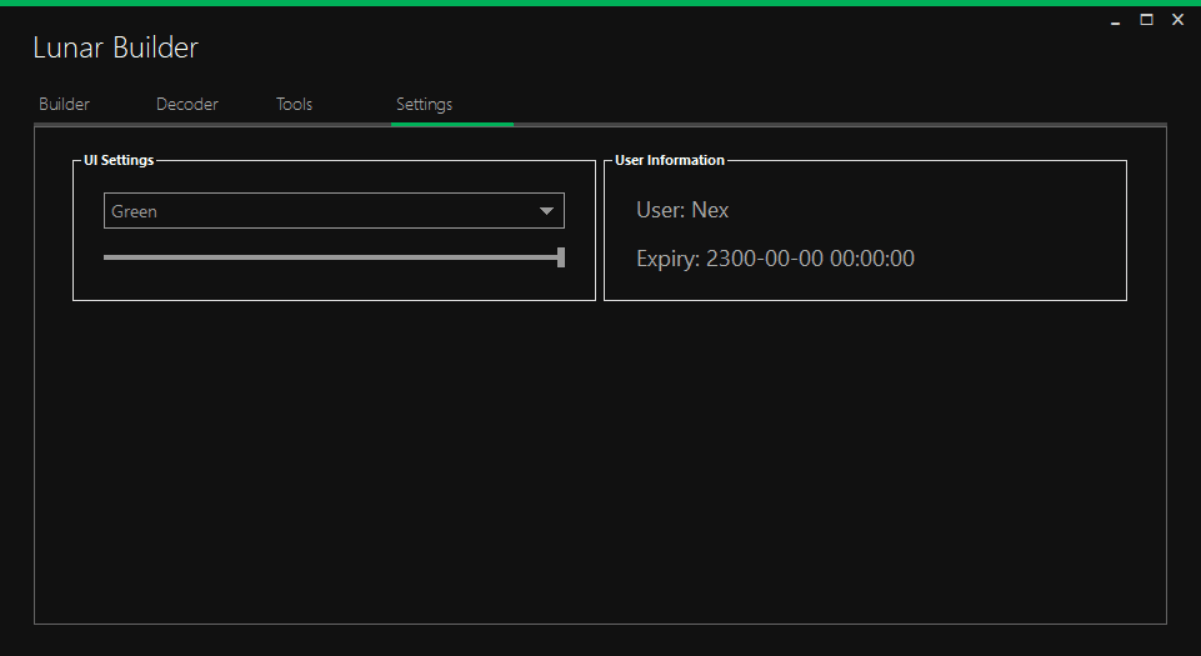Minimize the Lunar Builder window
The height and width of the screenshot is (656, 1201).
[x=1117, y=21]
